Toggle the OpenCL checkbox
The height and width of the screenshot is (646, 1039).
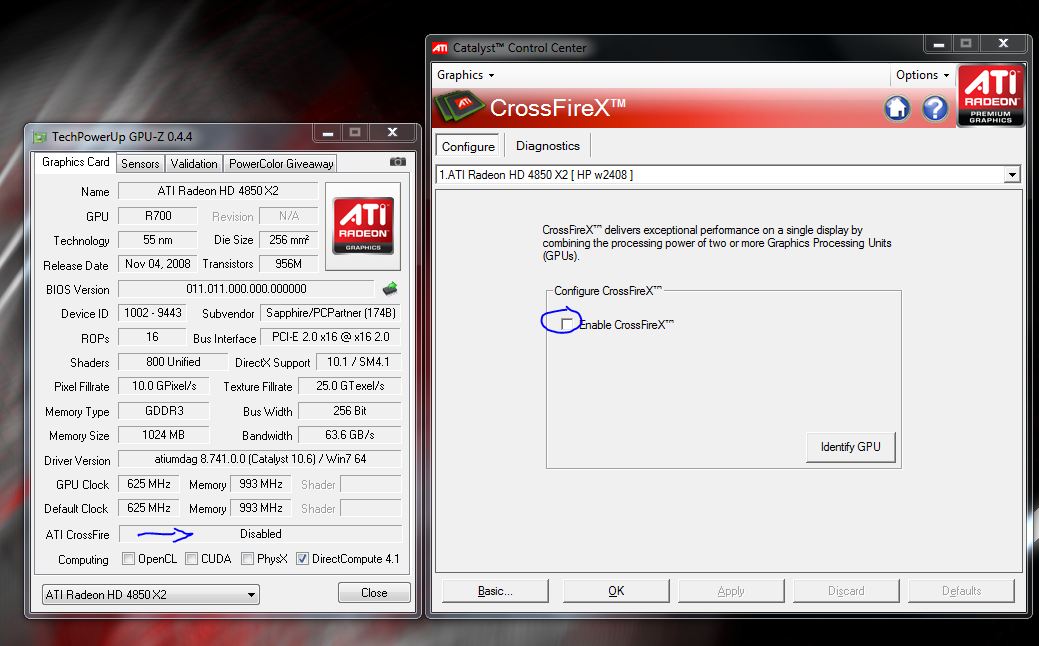point(129,559)
